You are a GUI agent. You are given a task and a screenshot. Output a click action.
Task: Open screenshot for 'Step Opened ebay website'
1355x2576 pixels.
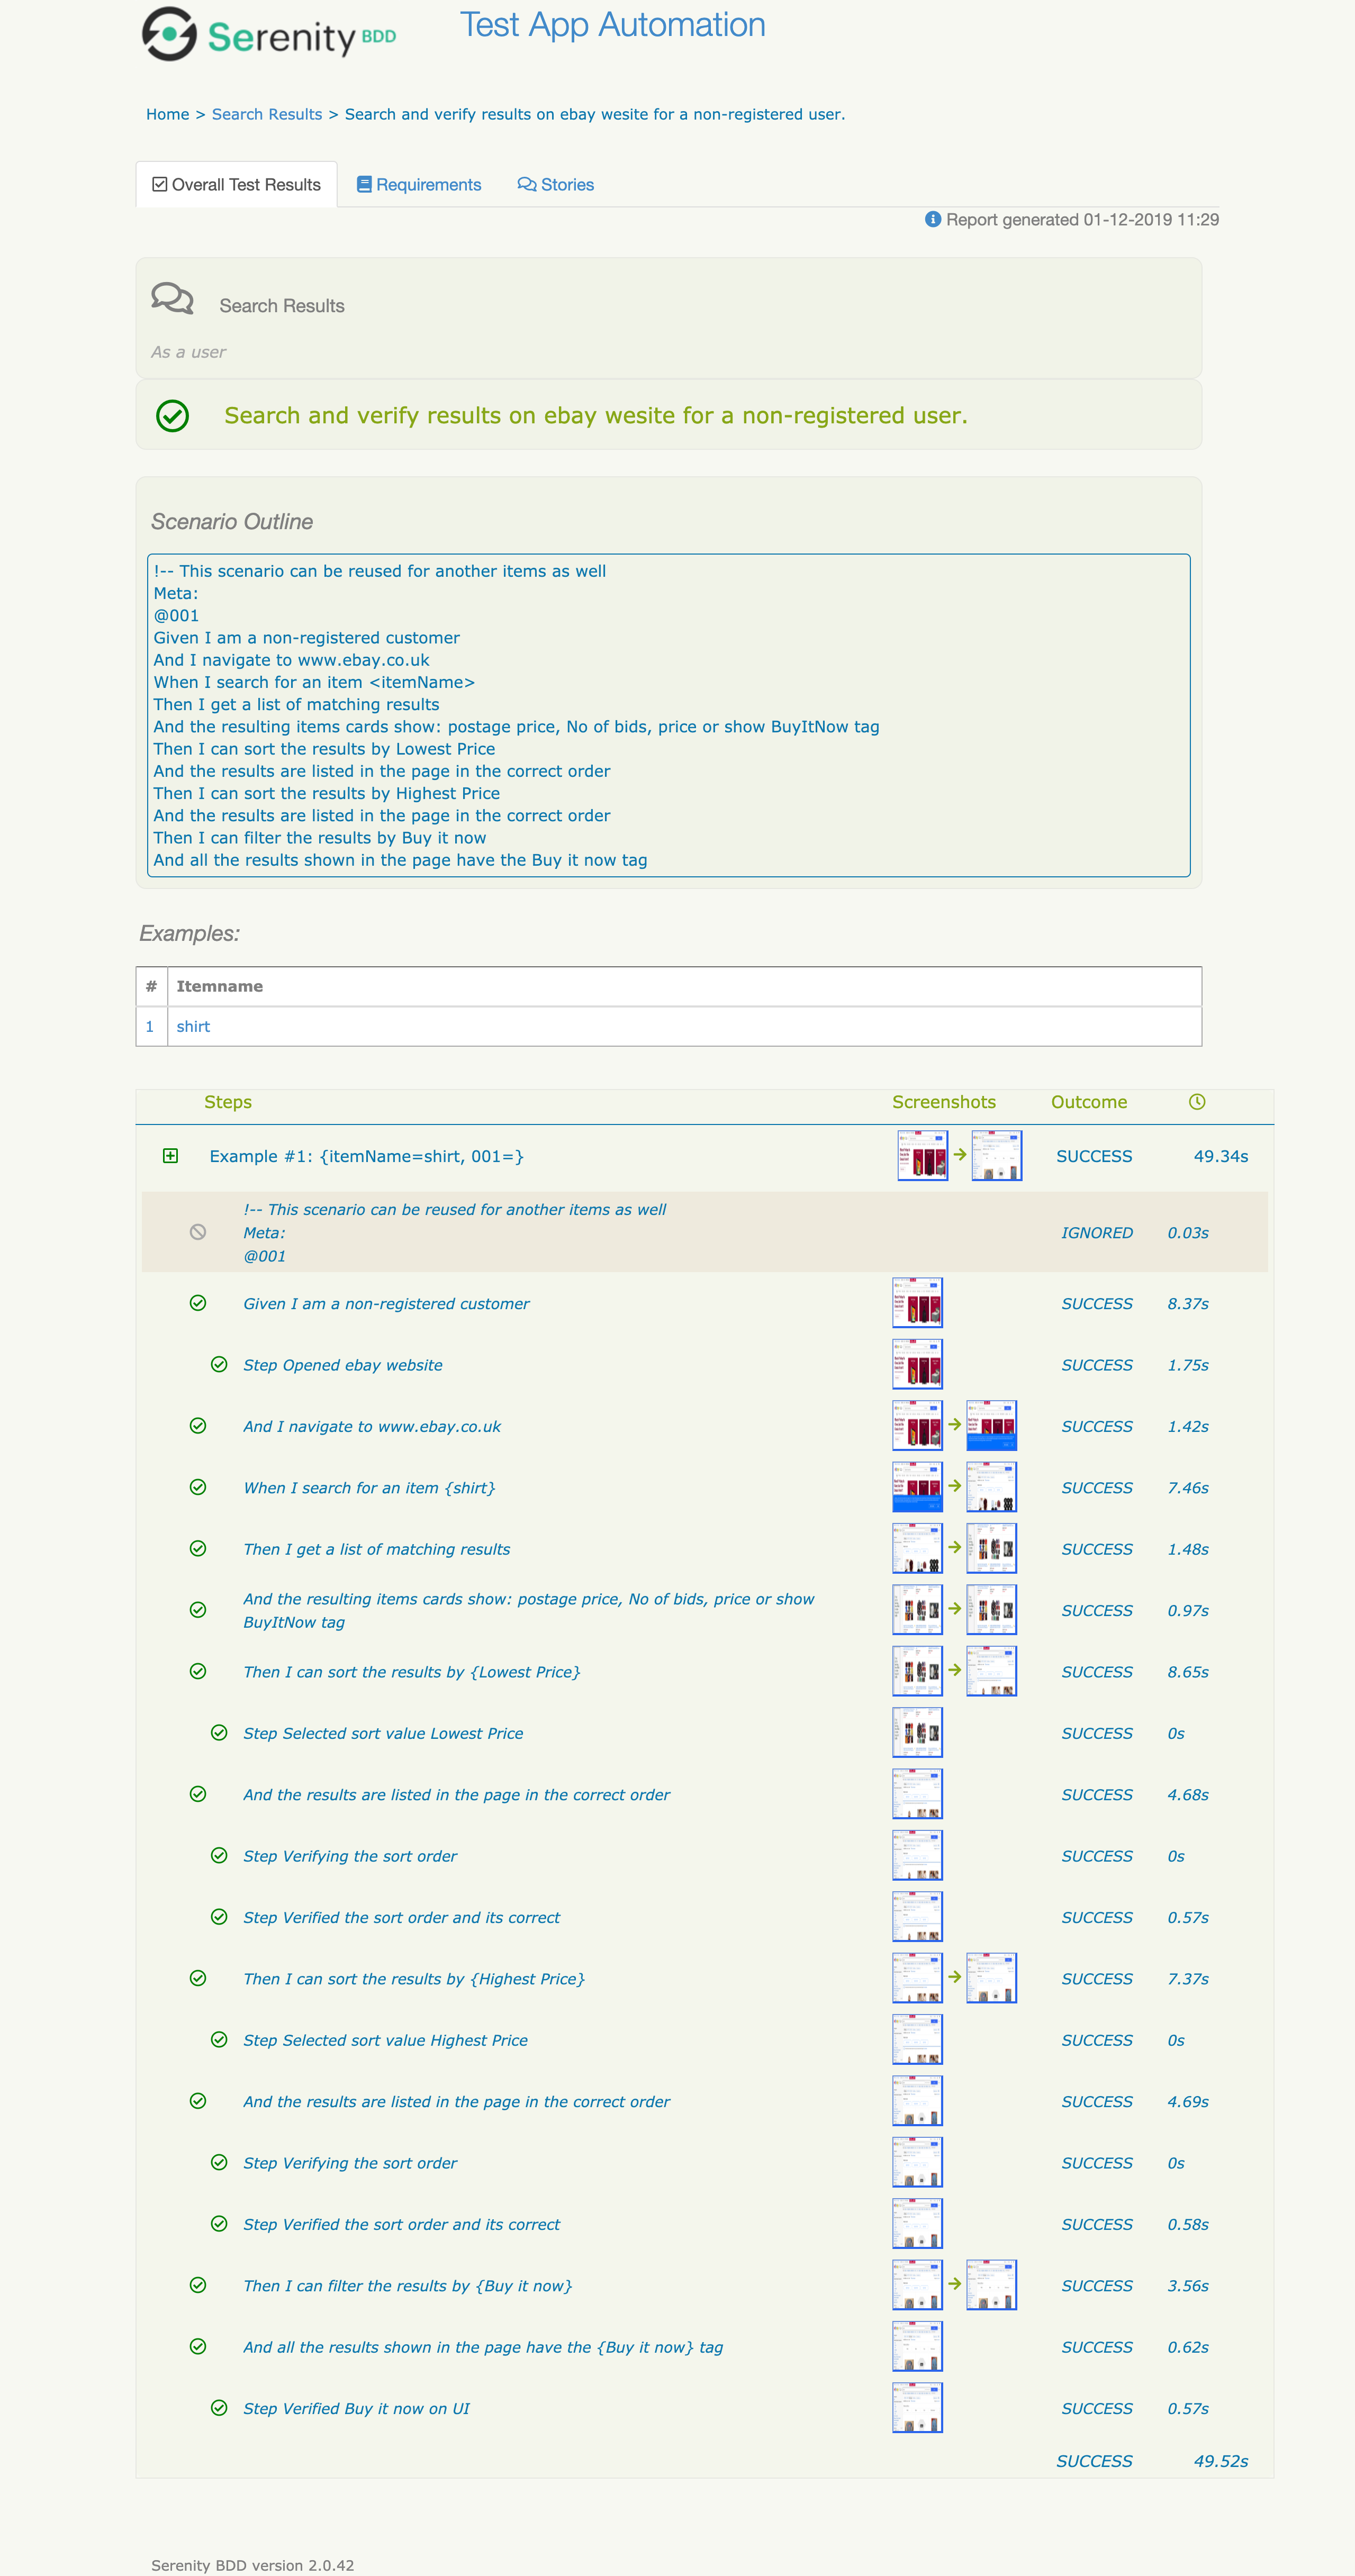917,1364
